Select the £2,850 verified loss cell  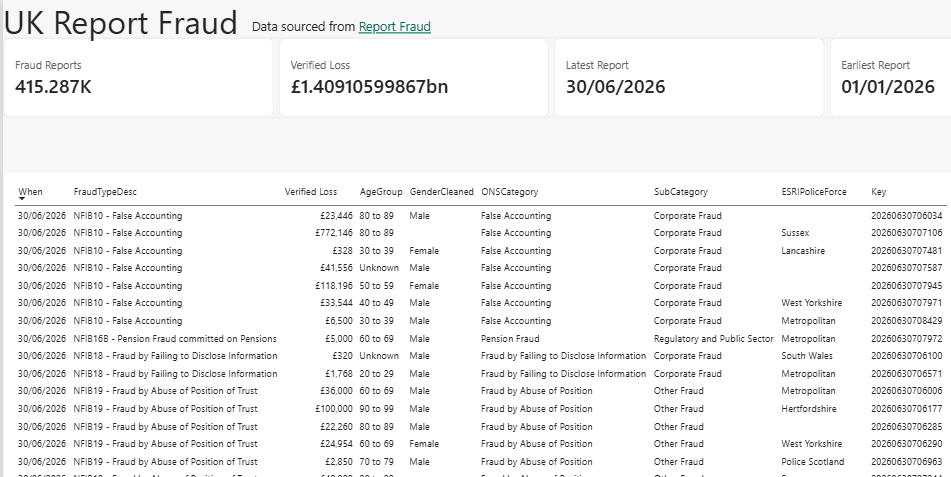[338, 462]
